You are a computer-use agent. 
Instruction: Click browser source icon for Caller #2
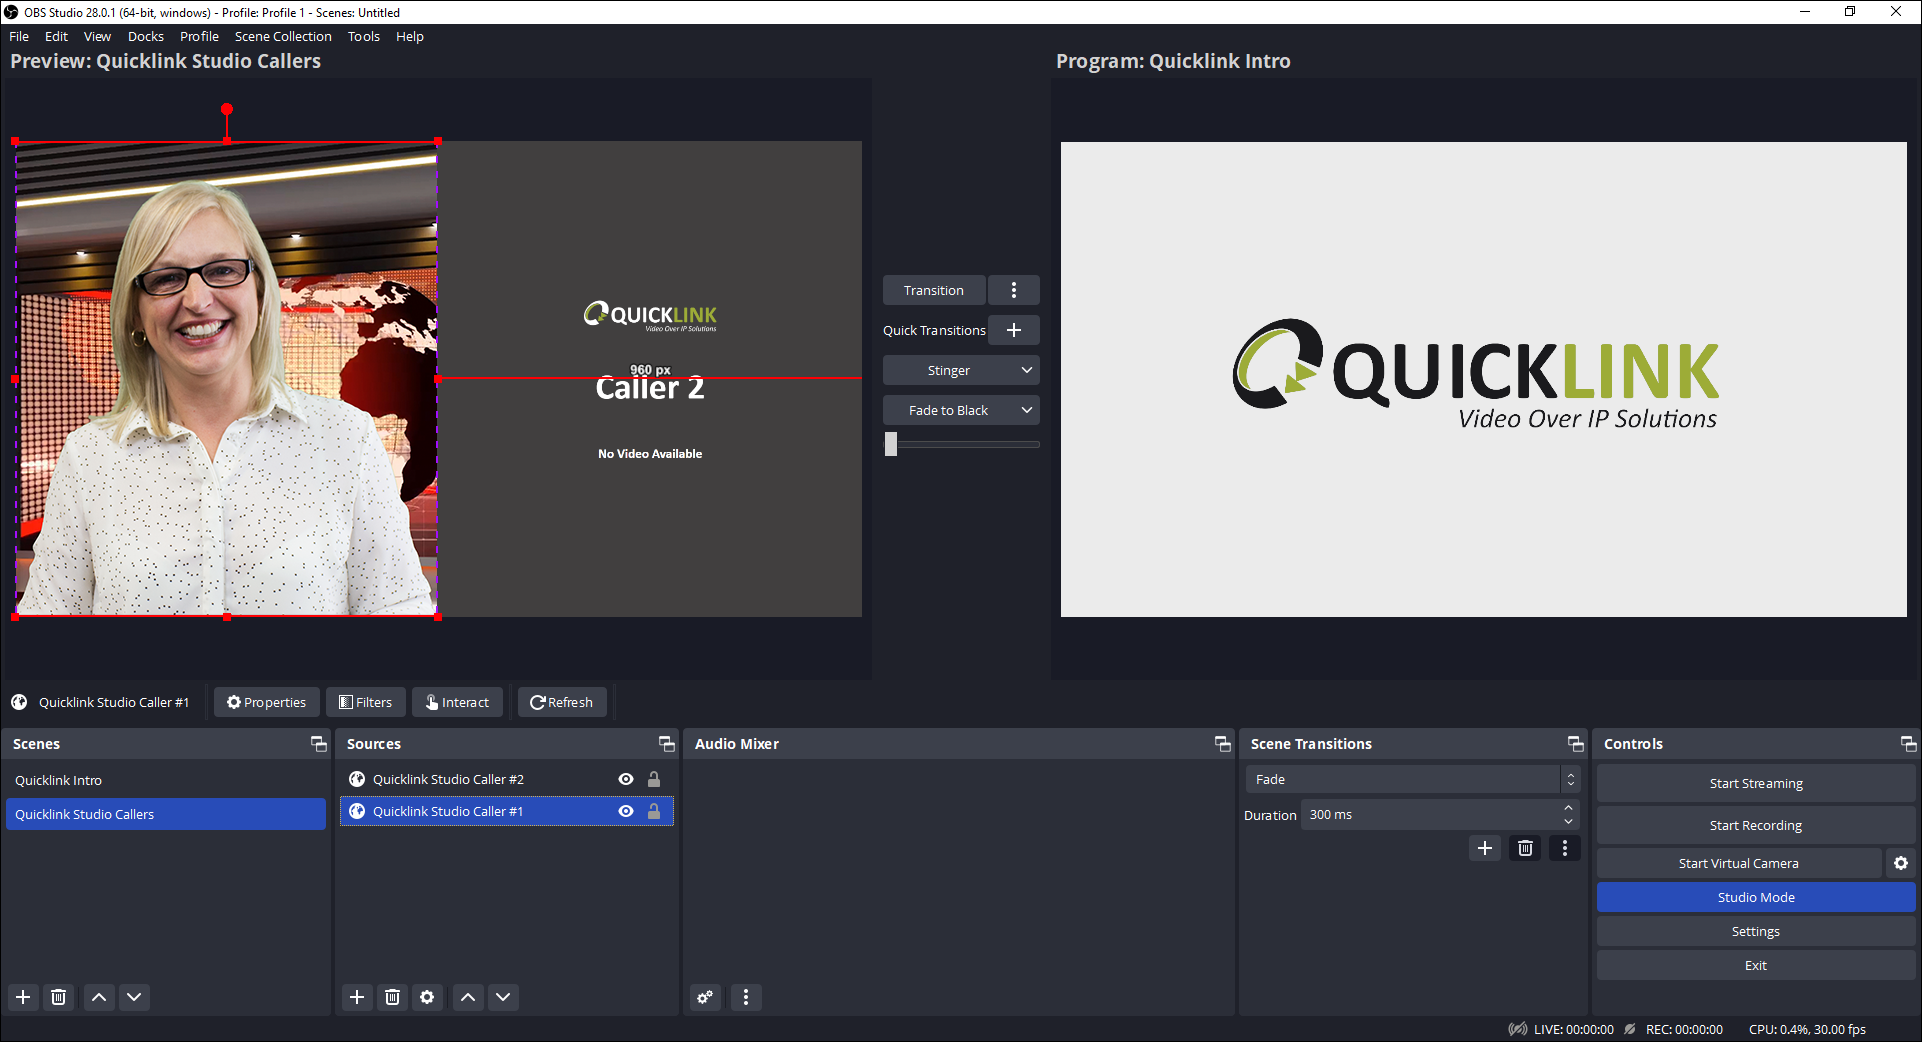[357, 779]
